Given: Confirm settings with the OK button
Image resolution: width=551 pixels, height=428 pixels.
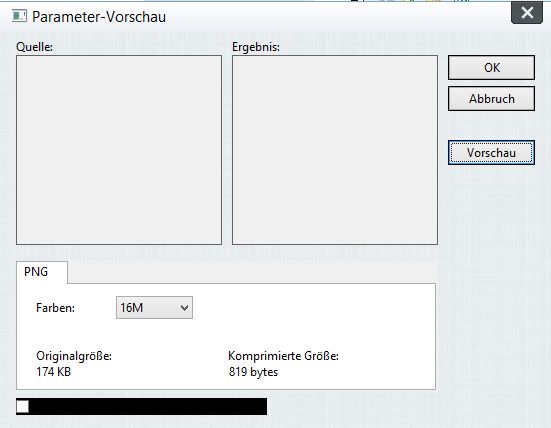Looking at the screenshot, I should click(491, 67).
